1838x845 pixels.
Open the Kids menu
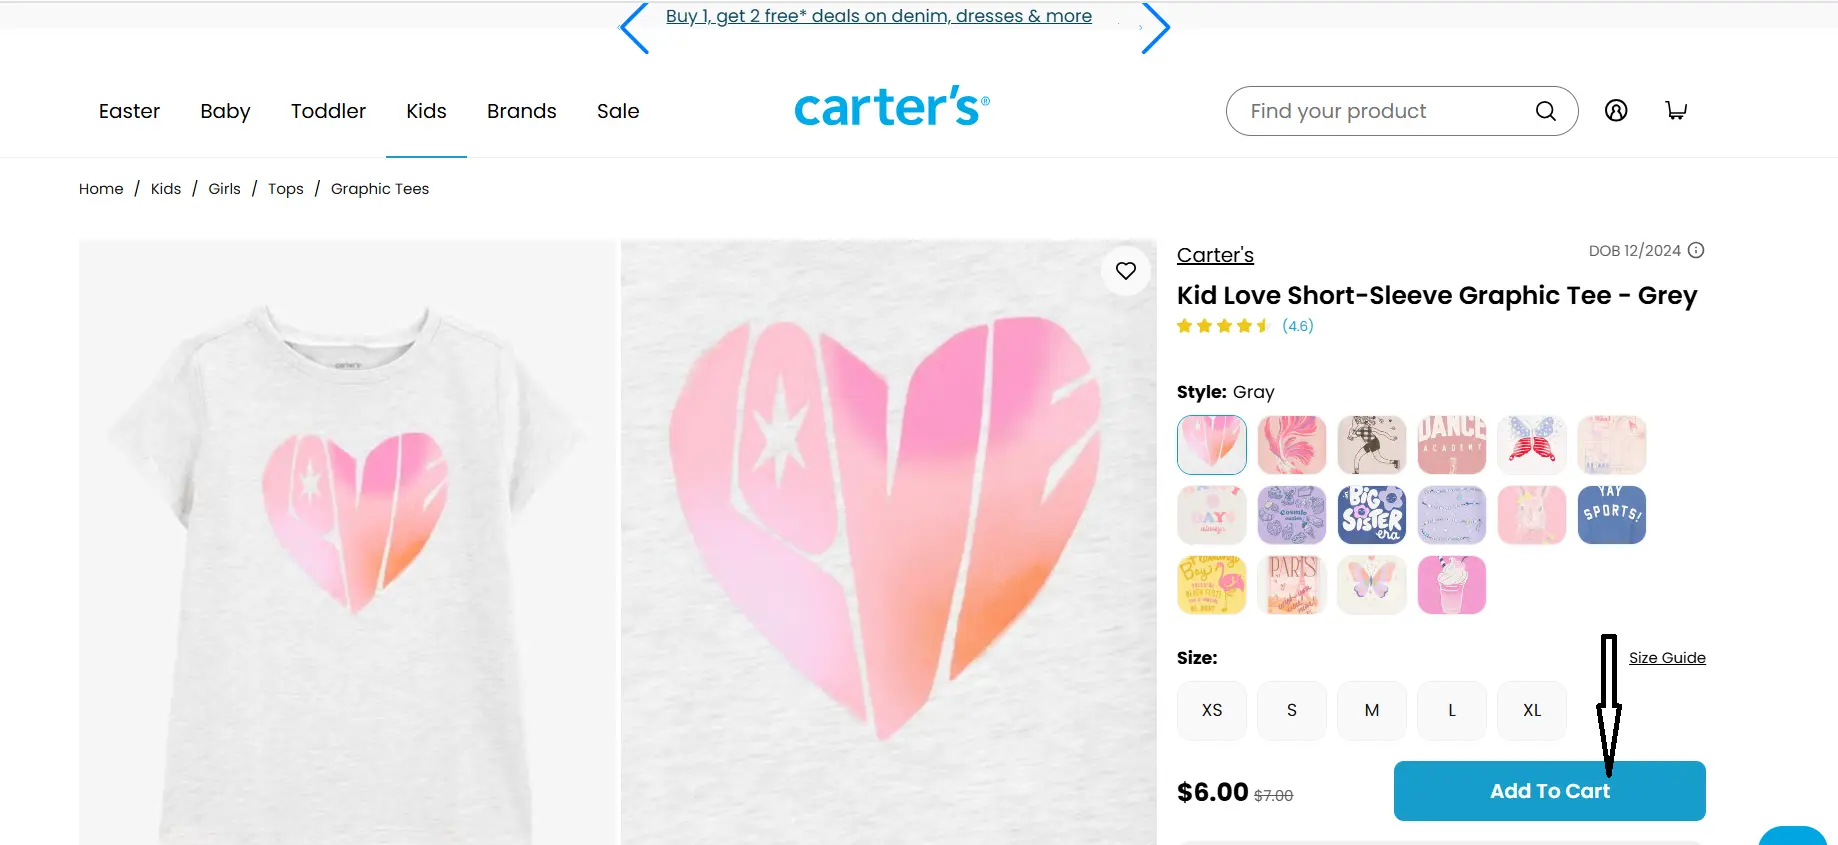(x=426, y=111)
